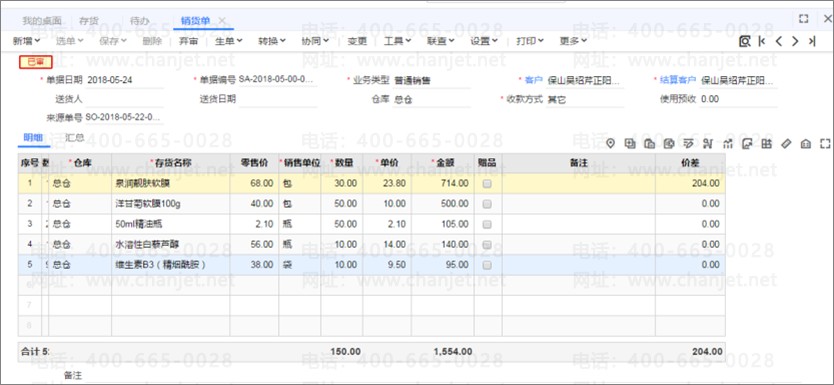Image resolution: width=834 pixels, height=385 pixels.
Task: Click the 结算客户 link label
Action: coord(678,81)
